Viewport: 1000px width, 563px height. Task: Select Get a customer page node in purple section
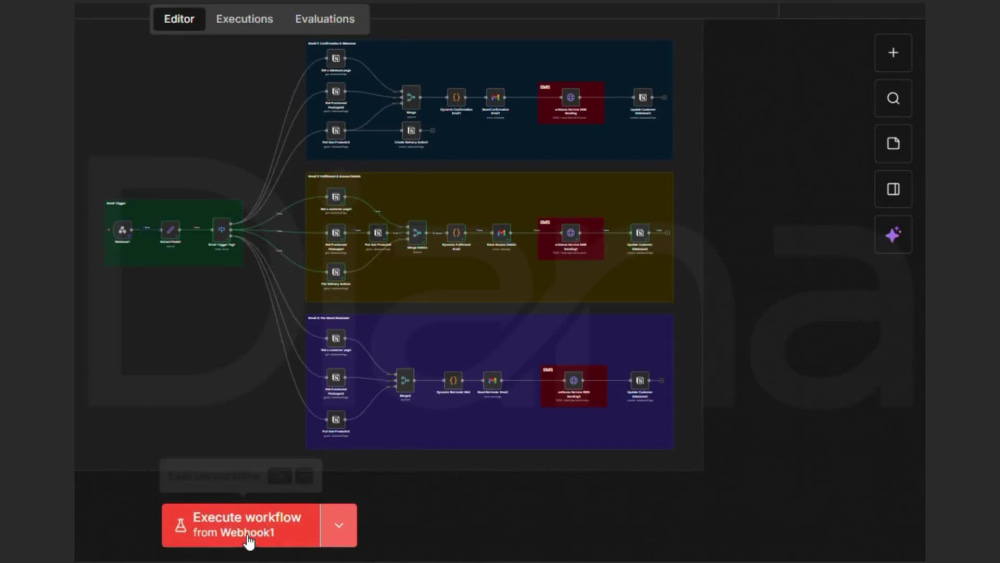pyautogui.click(x=336, y=339)
